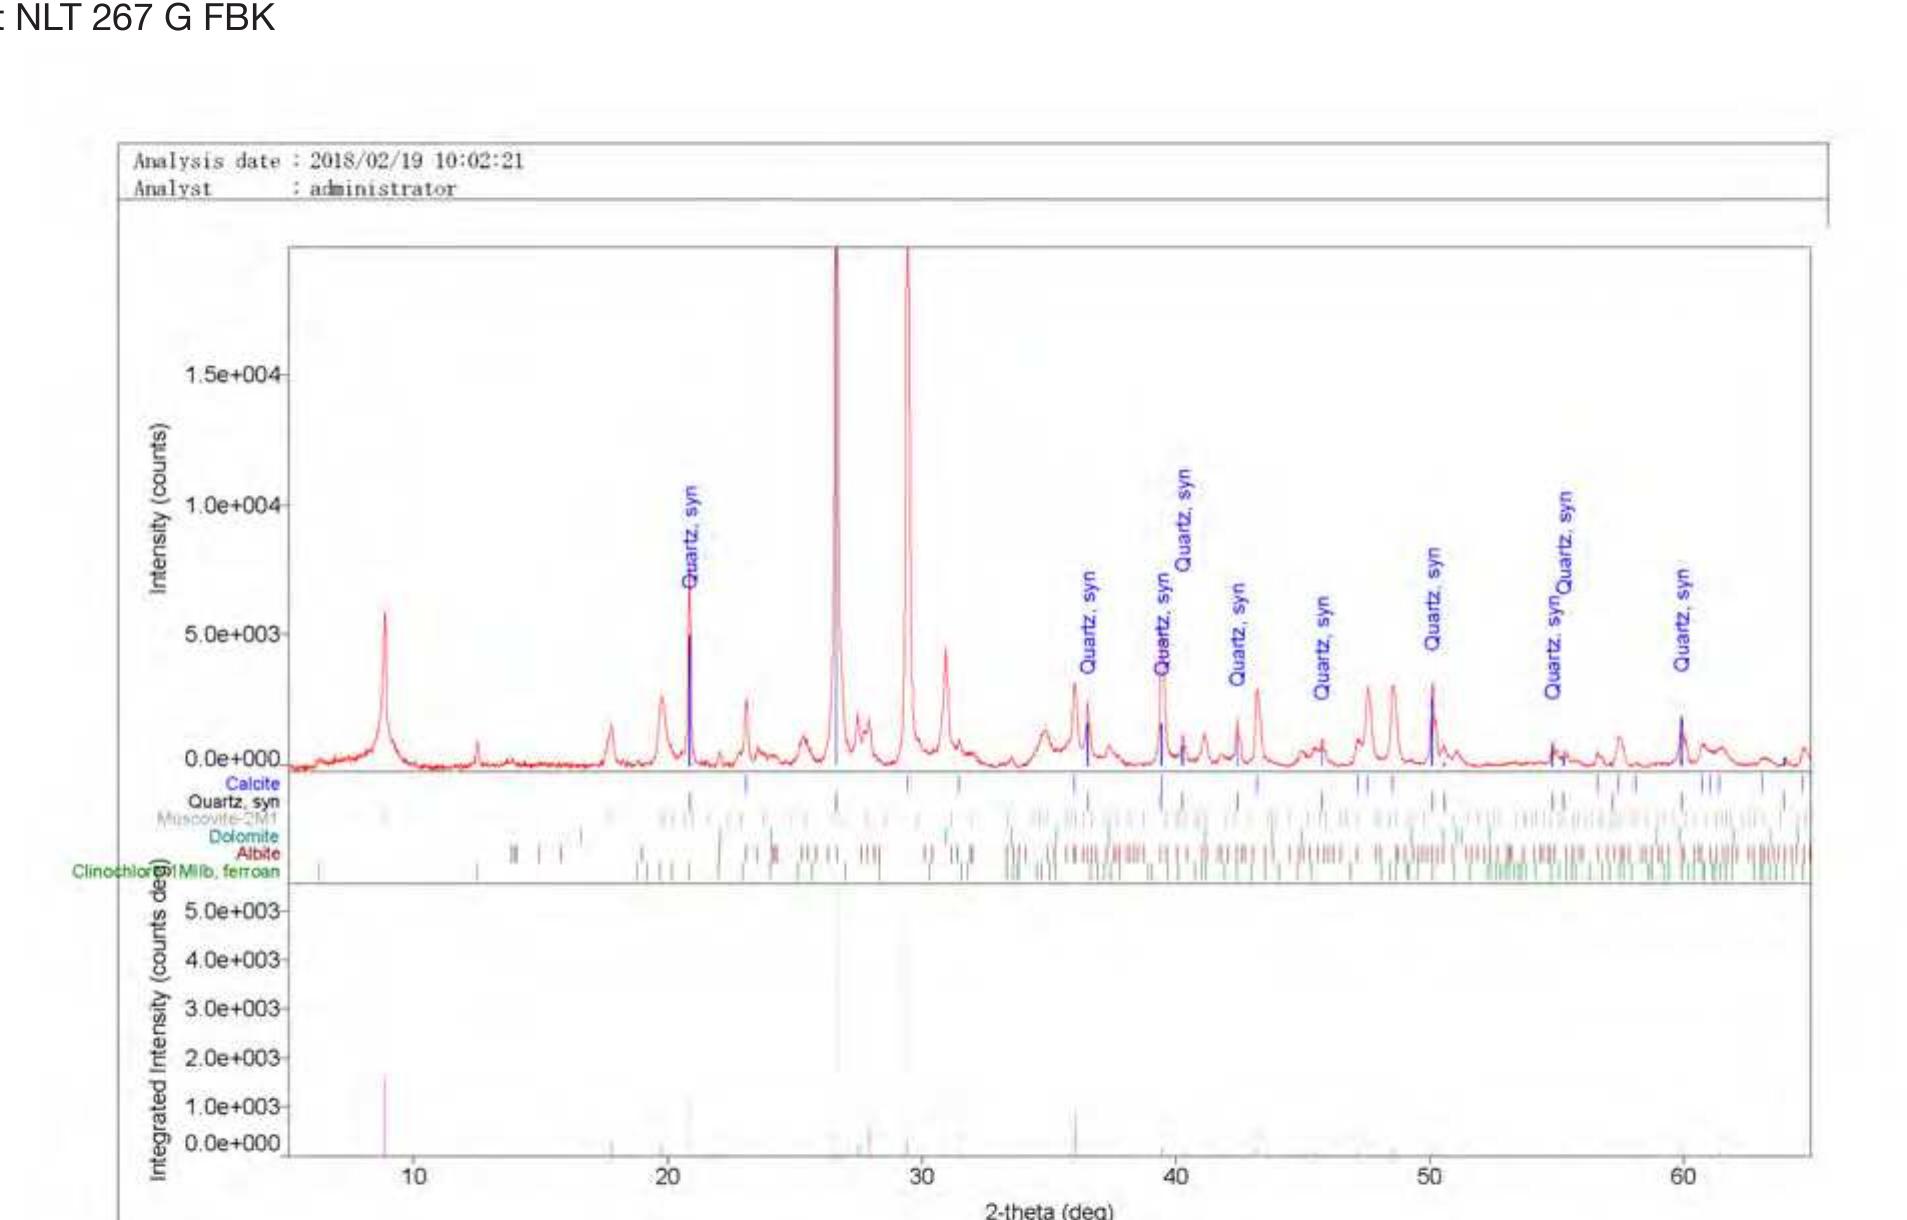Click the magenta integrated intensity bar near 9 degrees

[384, 1110]
